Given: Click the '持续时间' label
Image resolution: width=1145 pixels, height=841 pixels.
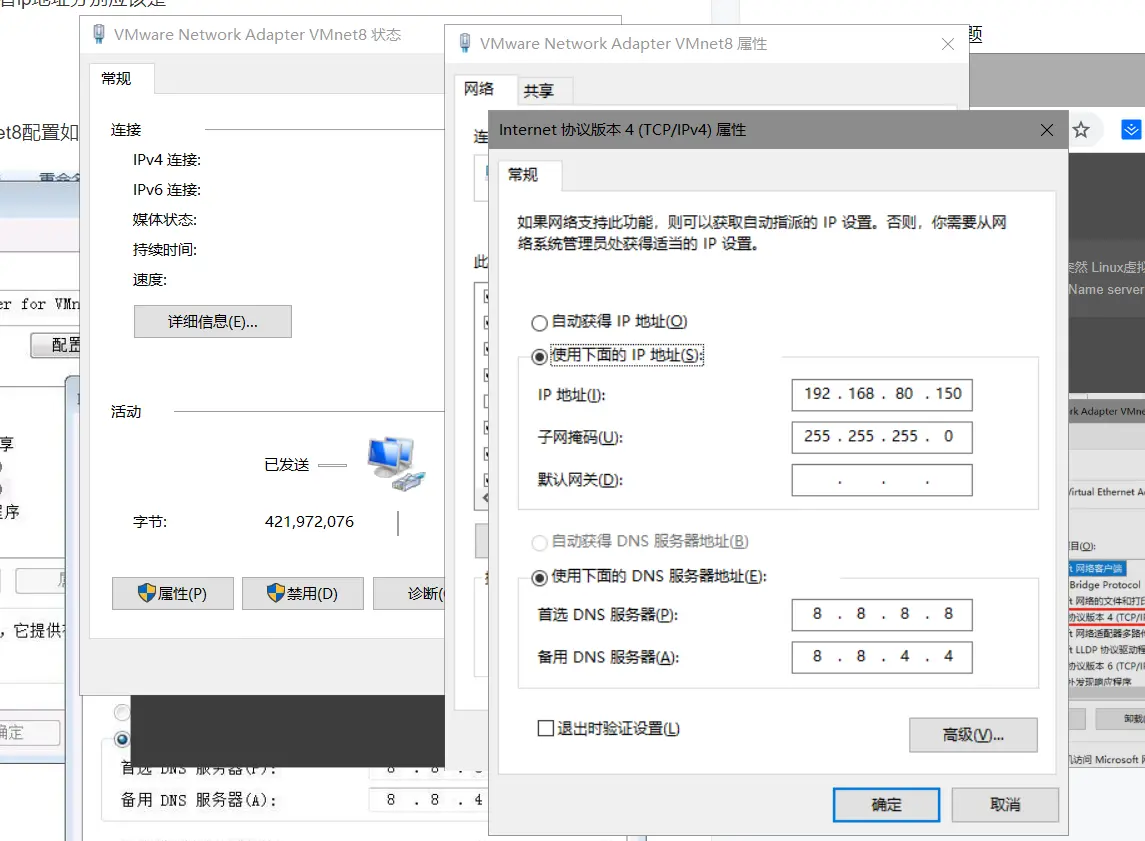Looking at the screenshot, I should coord(164,250).
